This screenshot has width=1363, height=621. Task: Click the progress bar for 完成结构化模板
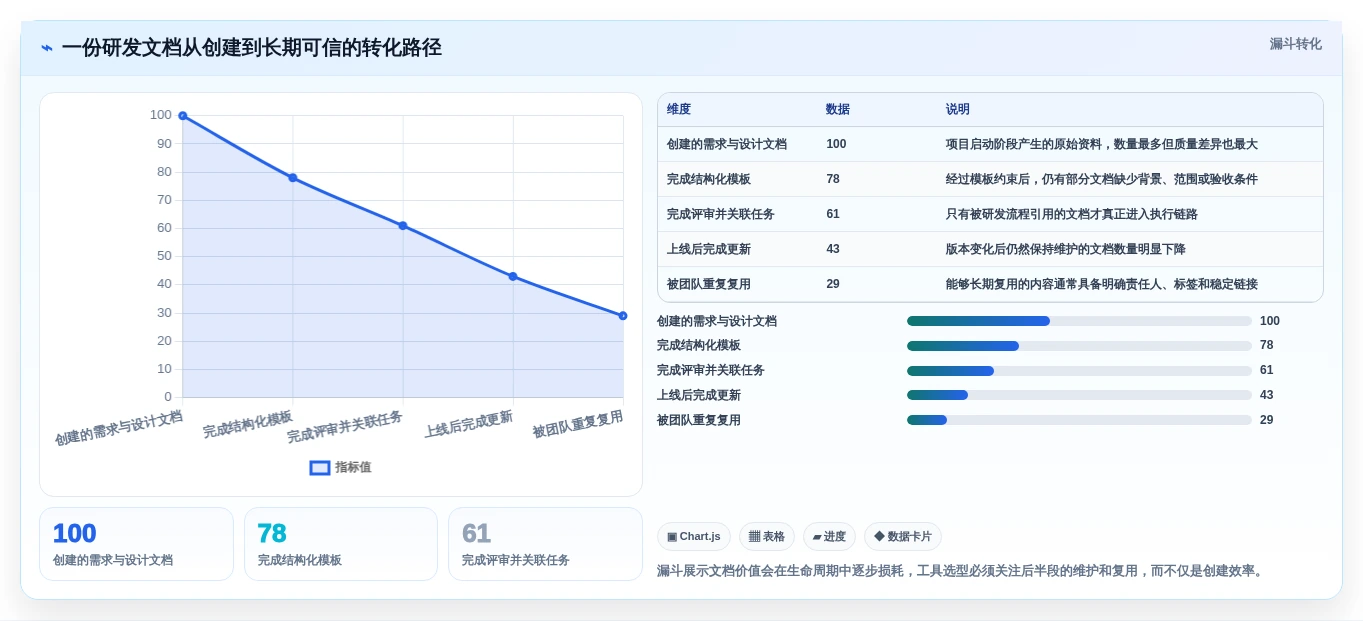coord(1079,346)
